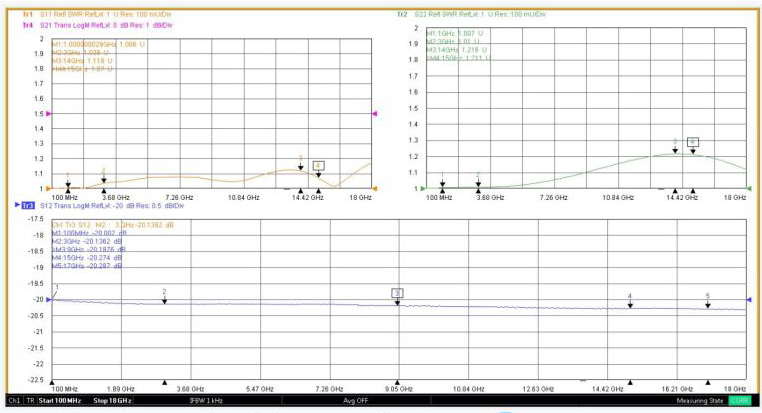This screenshot has height=413, width=762.
Task: Click the Measuring State status label
Action: tap(696, 402)
